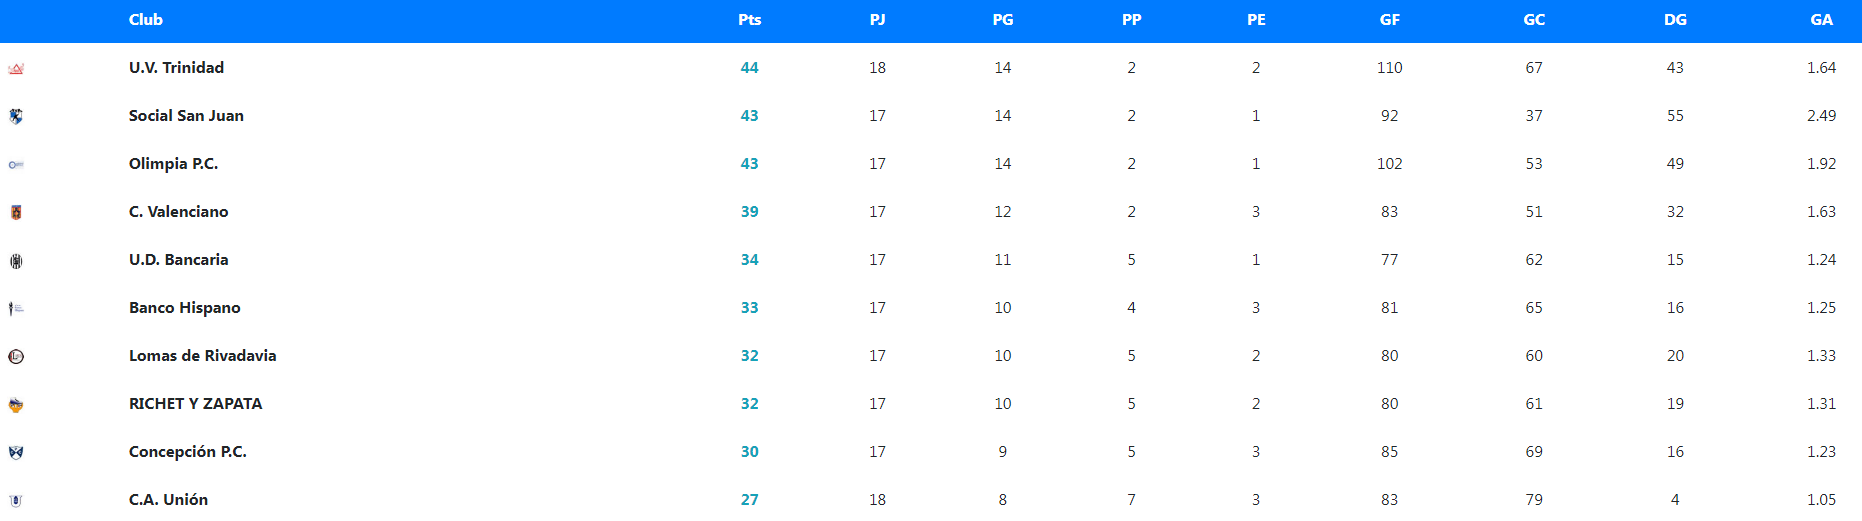Click the Concepción P.C. crest icon
1862x521 pixels.
16,452
